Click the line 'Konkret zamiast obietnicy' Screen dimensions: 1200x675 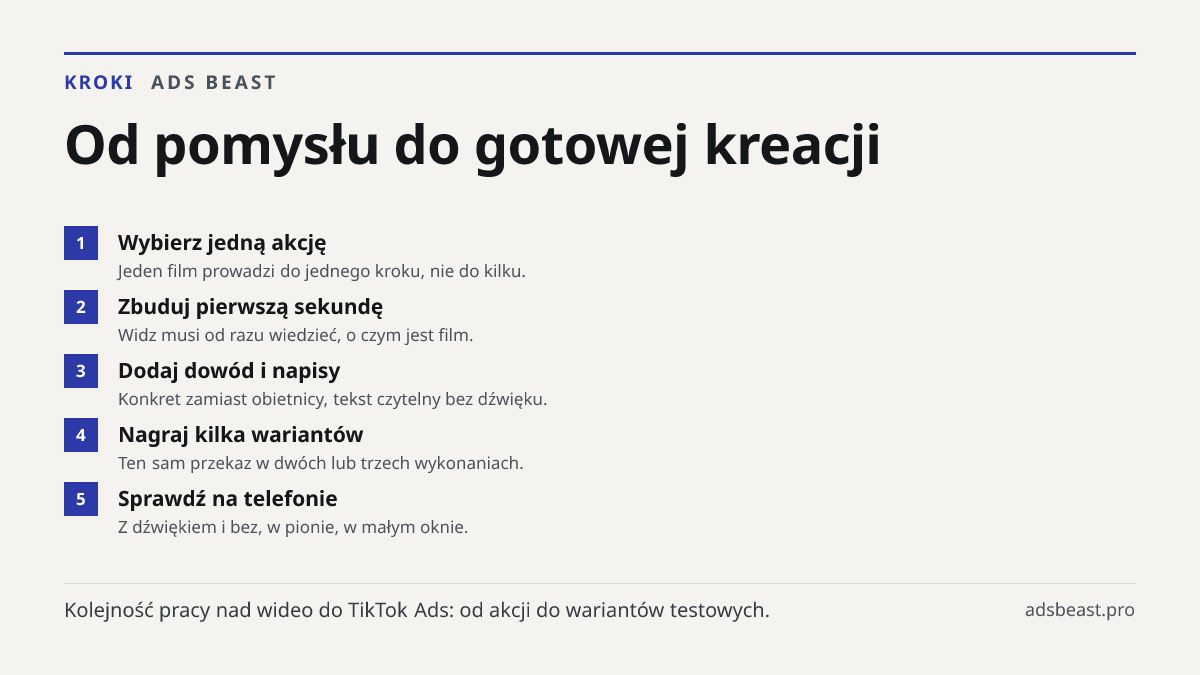(332, 399)
